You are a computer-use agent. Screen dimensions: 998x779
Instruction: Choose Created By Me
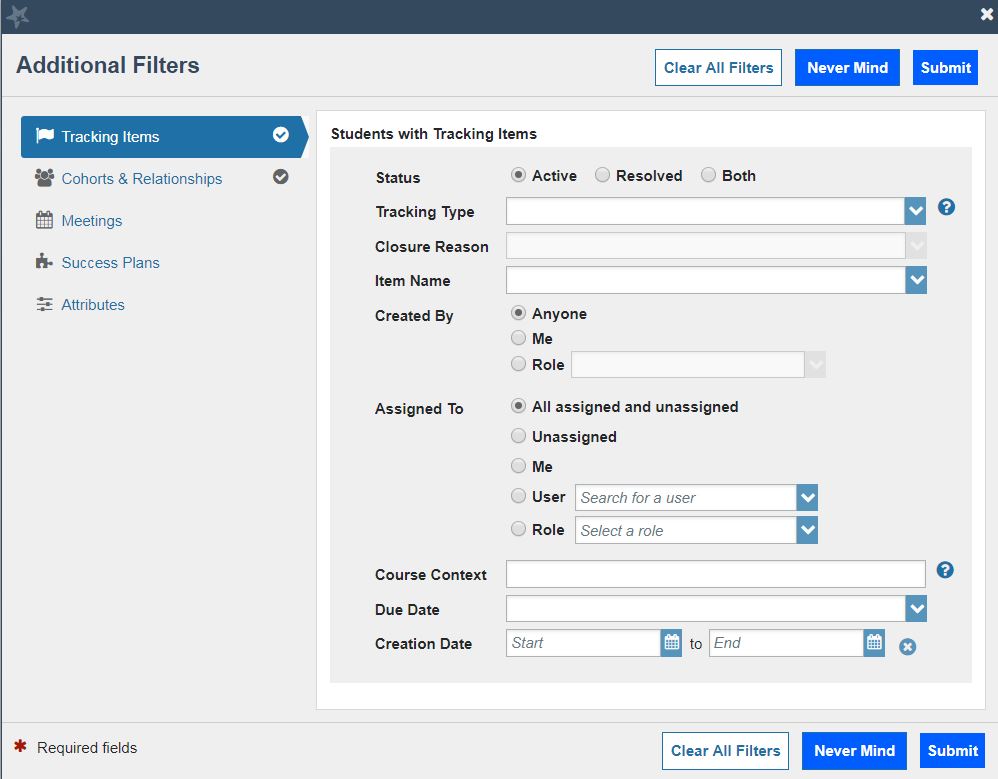coord(518,337)
